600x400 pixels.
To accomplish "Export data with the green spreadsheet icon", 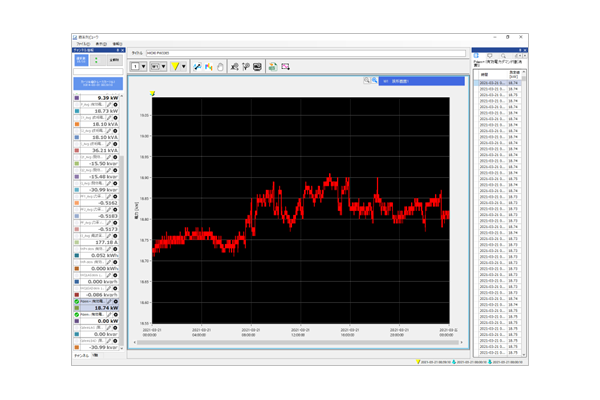I will pyautogui.click(x=272, y=67).
